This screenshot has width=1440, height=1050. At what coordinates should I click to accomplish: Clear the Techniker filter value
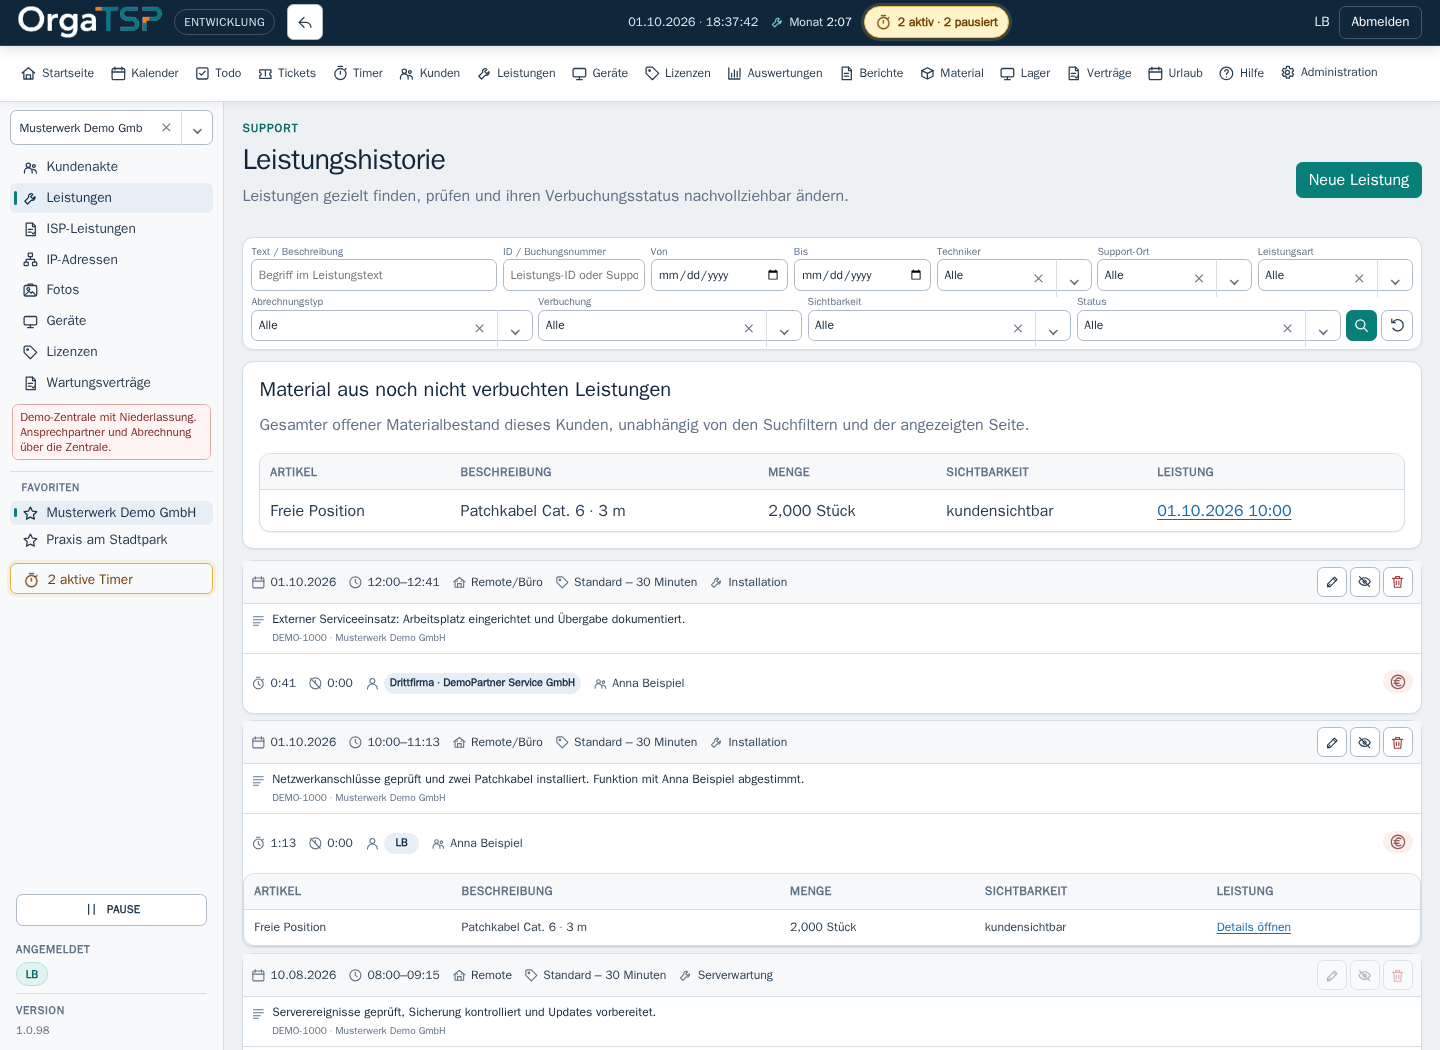click(x=1038, y=278)
